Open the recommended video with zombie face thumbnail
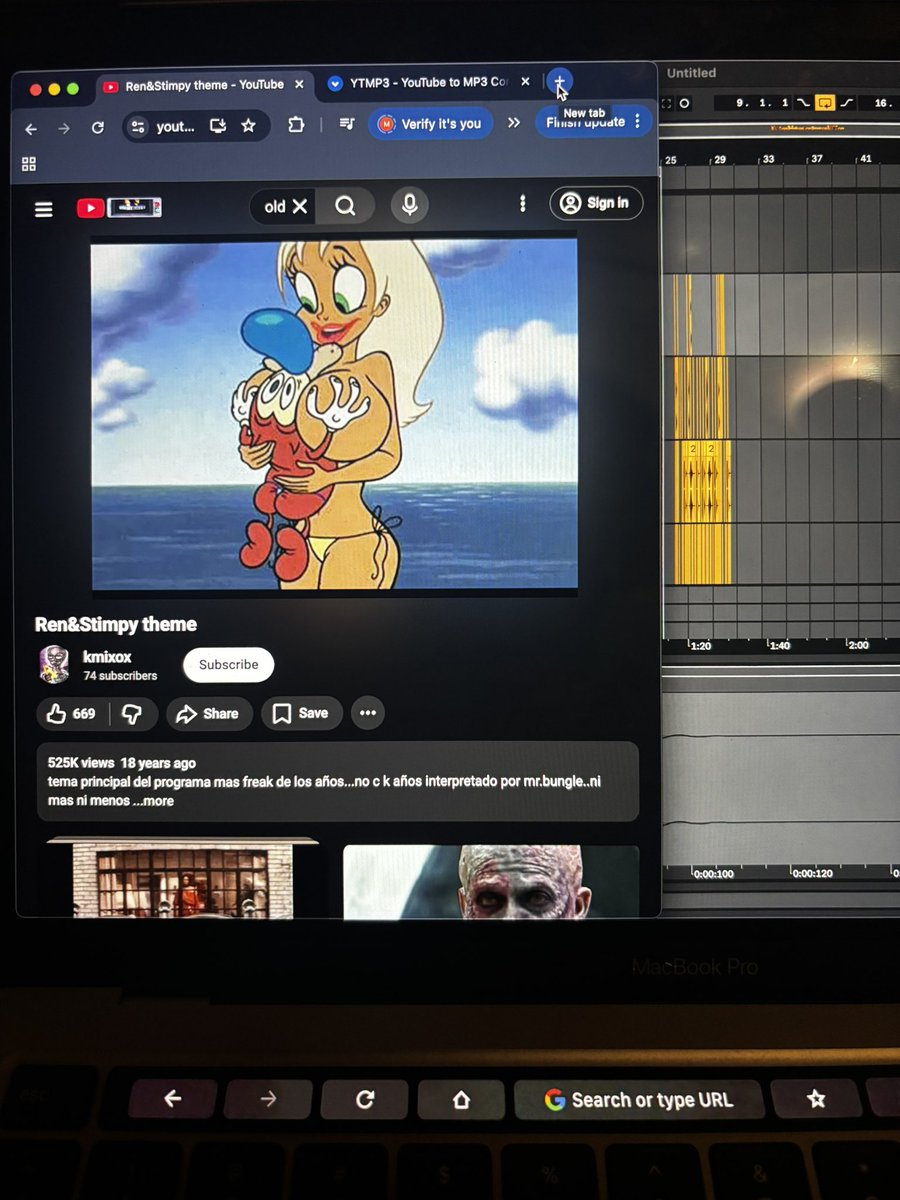Image resolution: width=900 pixels, height=1200 pixels. pos(491,882)
